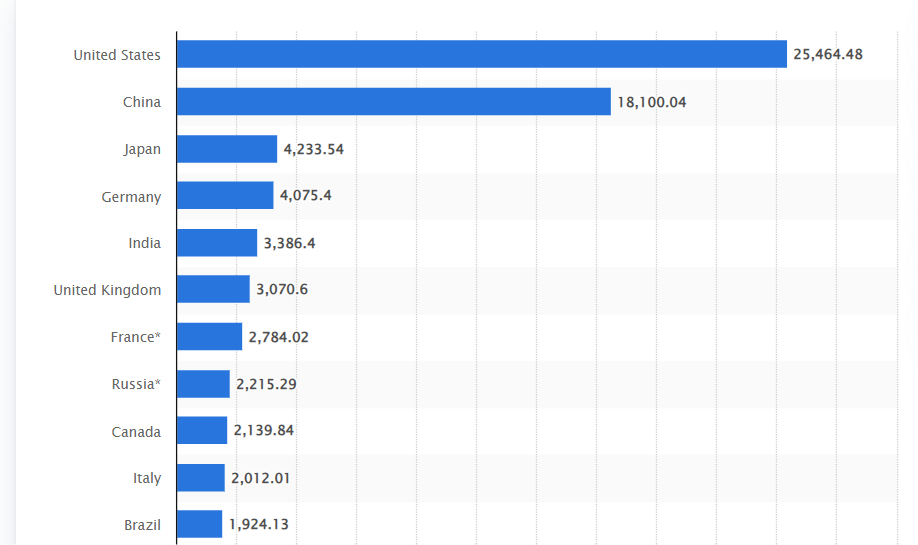
Task: Click the value 18,100.04
Action: tap(652, 102)
